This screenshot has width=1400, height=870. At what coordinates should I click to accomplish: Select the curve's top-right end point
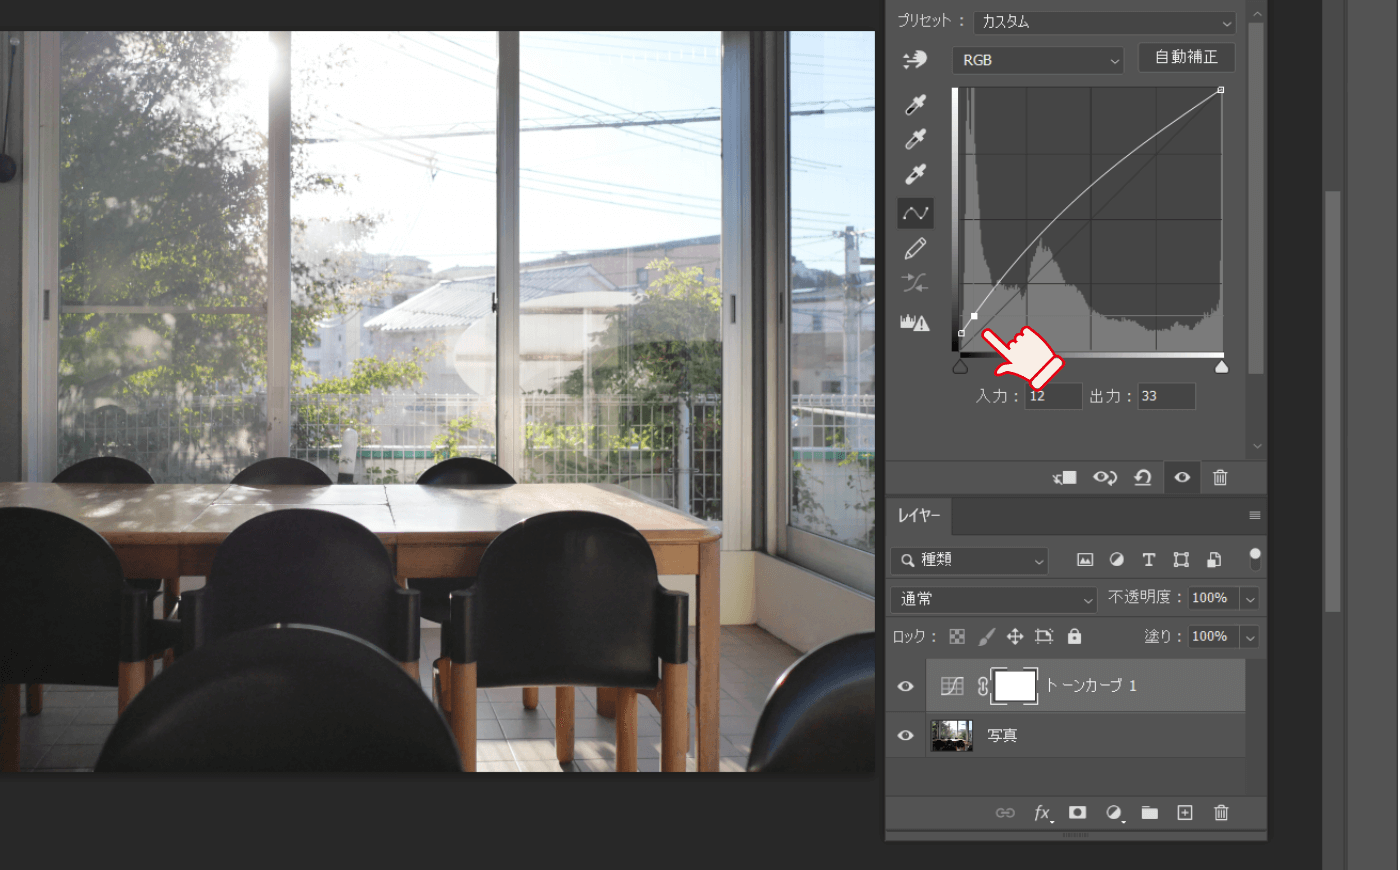point(1221,90)
